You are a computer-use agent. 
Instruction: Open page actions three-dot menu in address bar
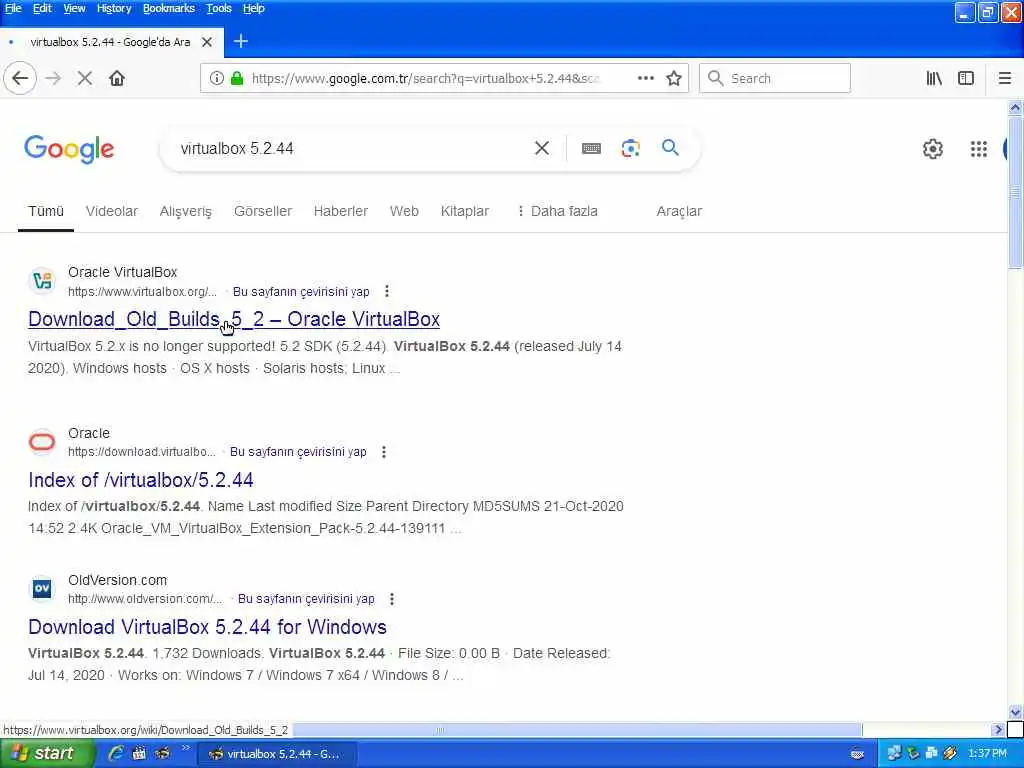click(x=645, y=78)
